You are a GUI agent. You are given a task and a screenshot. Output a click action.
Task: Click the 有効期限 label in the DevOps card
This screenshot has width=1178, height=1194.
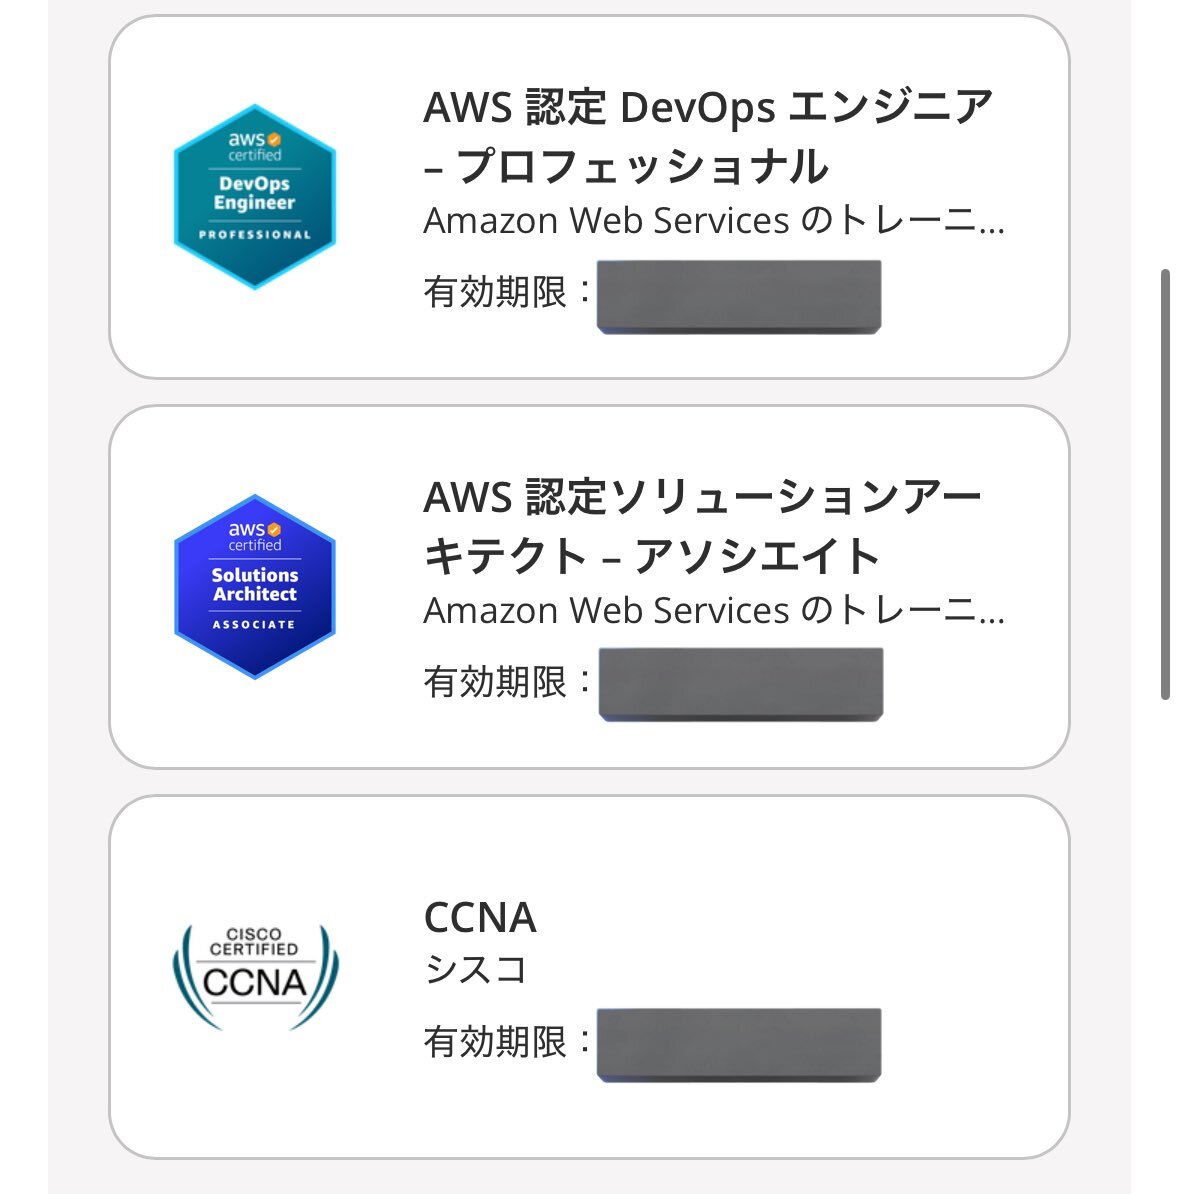[495, 293]
